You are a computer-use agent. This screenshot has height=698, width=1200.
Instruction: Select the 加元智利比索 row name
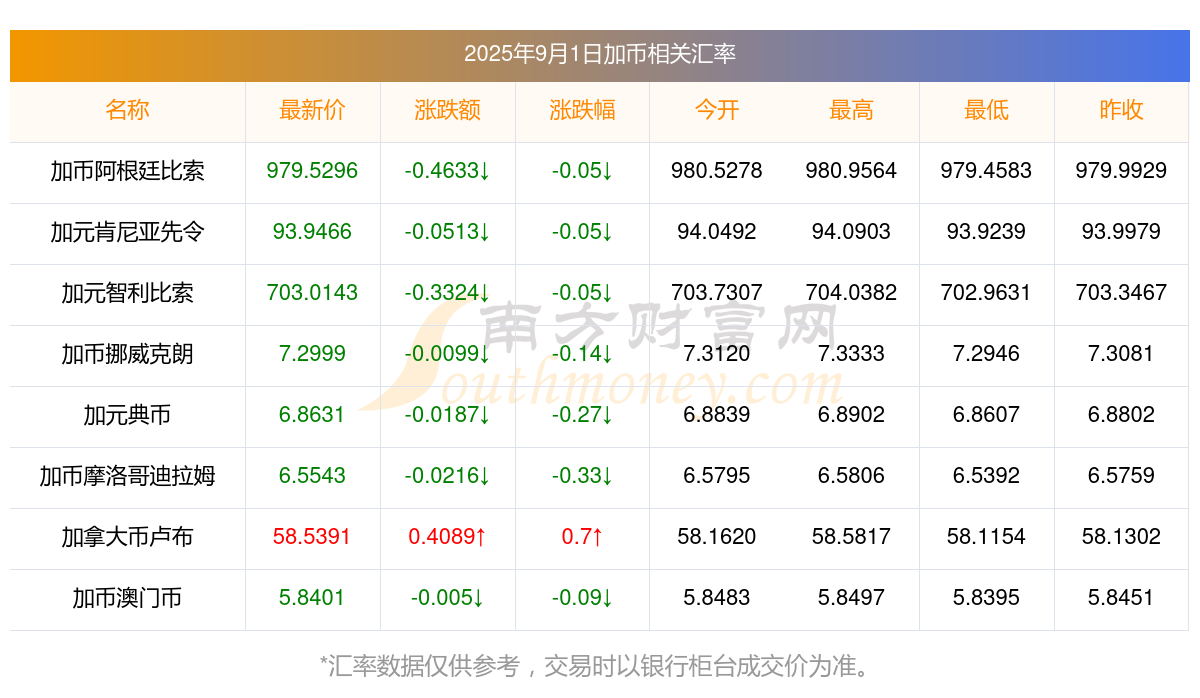[127, 293]
